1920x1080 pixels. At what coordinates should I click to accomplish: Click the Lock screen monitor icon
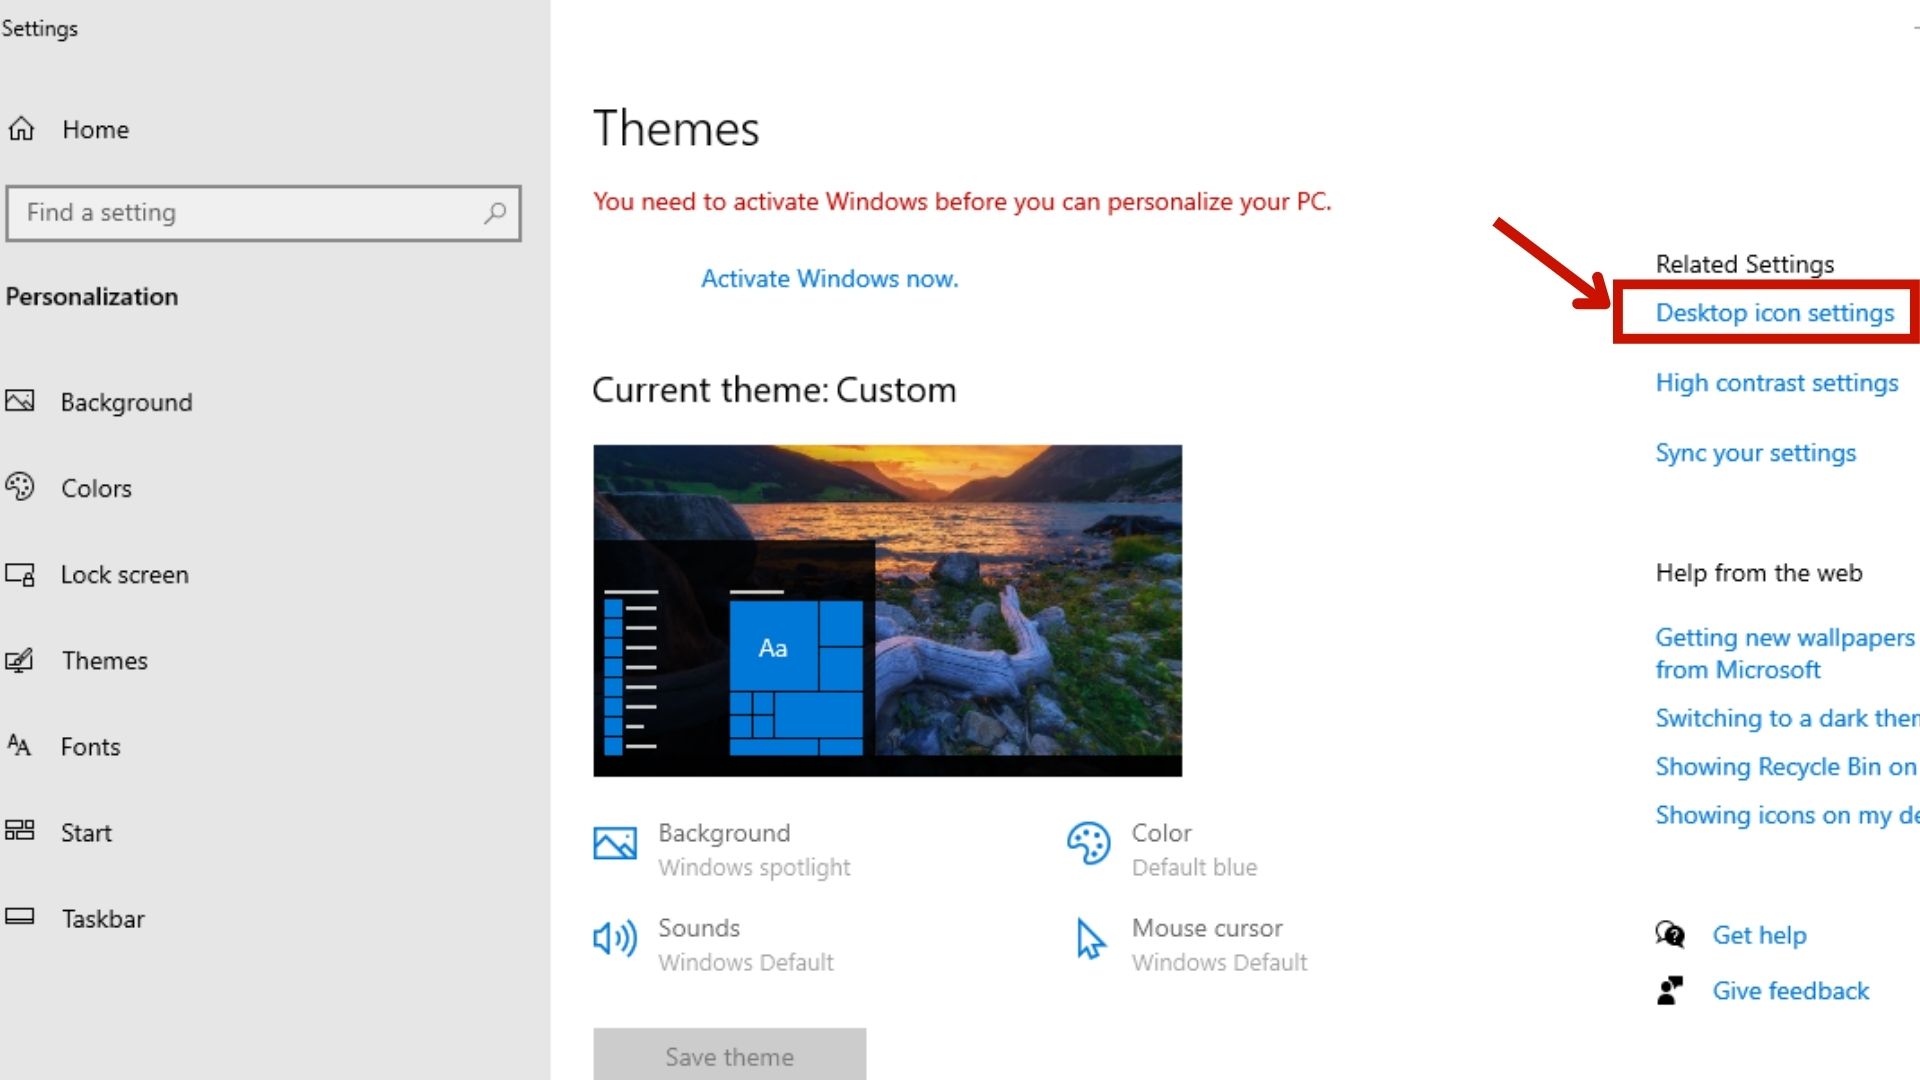pos(20,575)
